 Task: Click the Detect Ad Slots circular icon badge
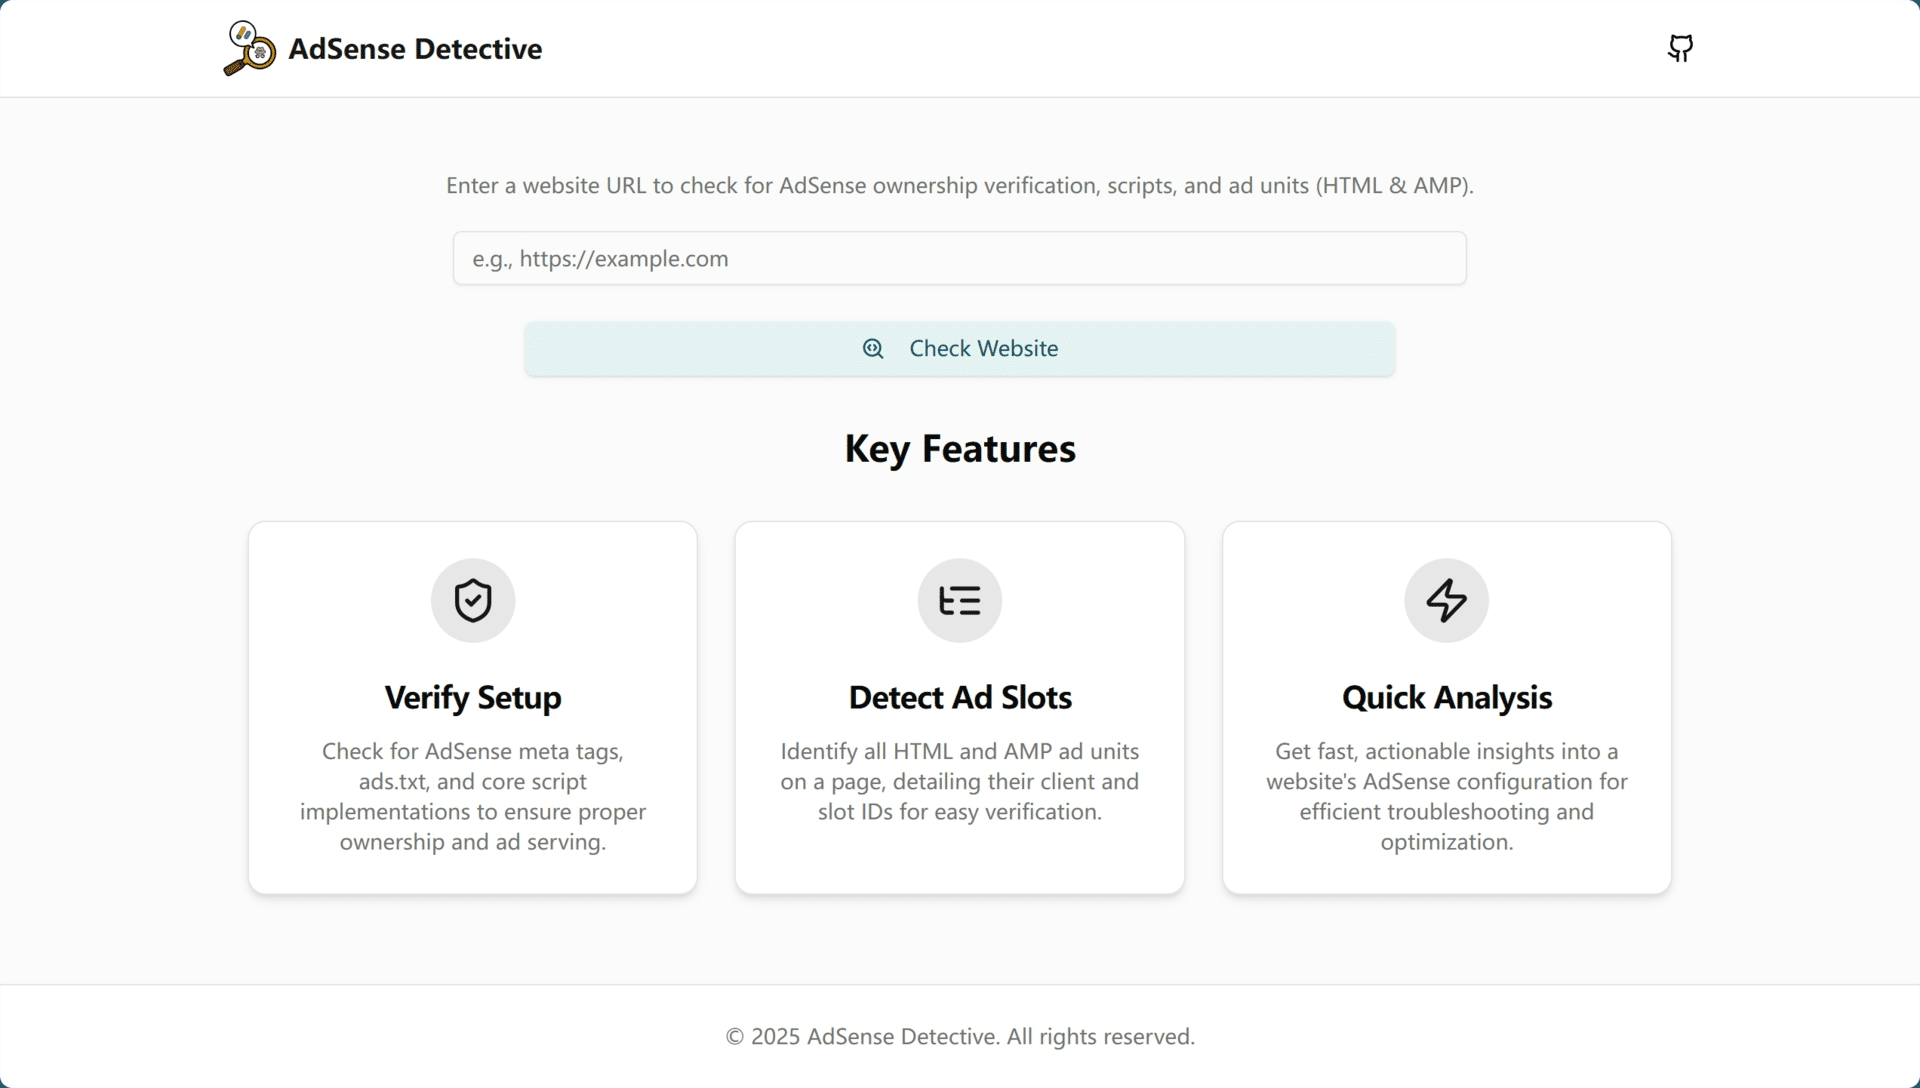959,600
